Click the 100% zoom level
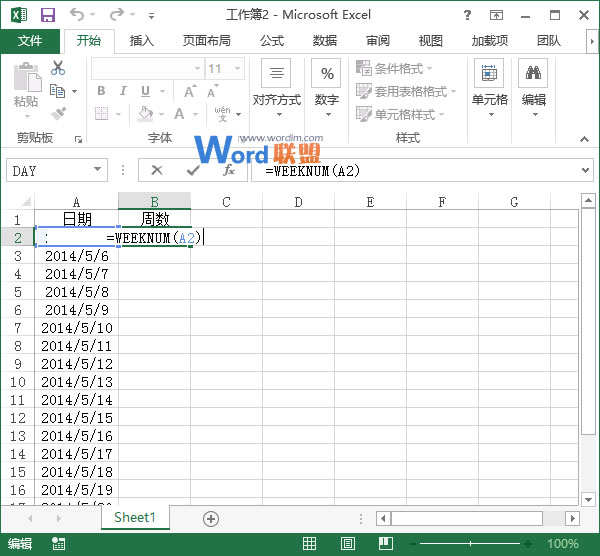The height and width of the screenshot is (556, 600). [x=562, y=543]
